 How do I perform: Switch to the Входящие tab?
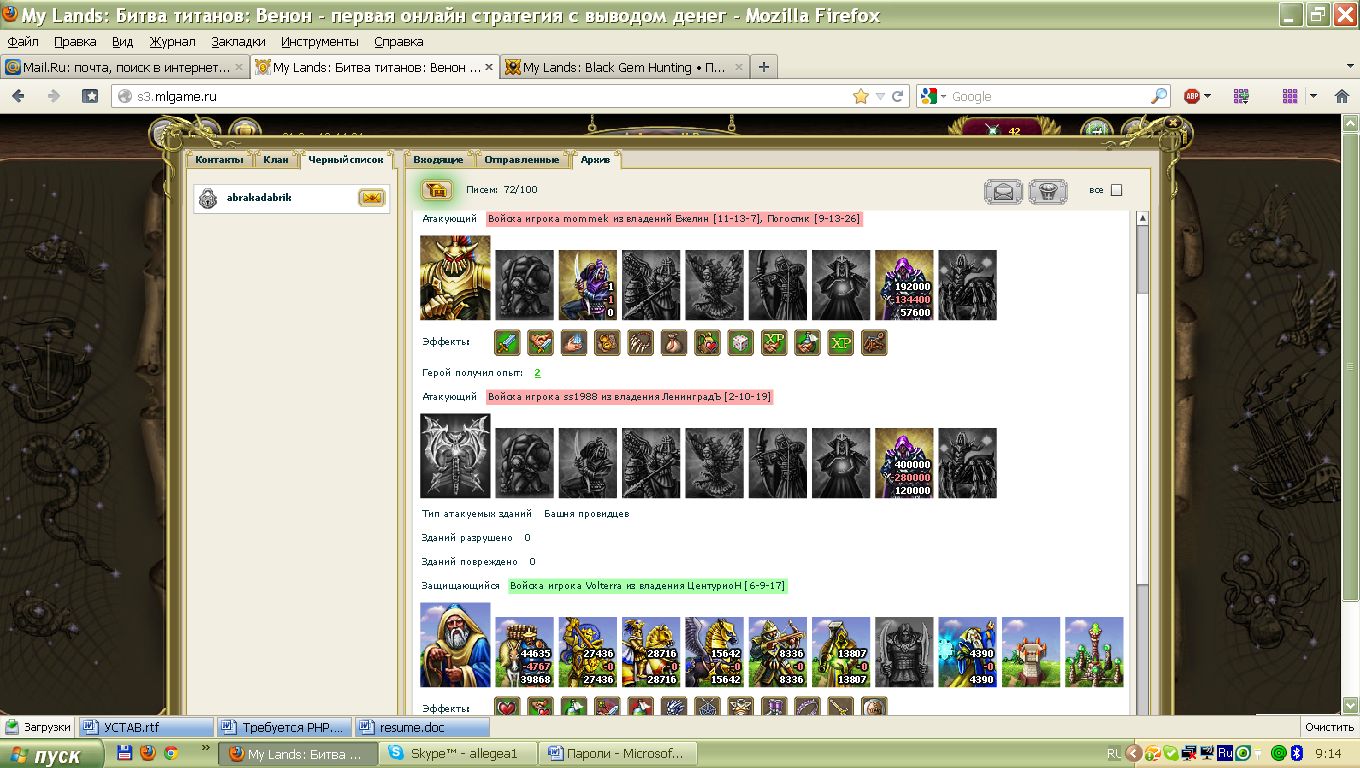tap(438, 160)
